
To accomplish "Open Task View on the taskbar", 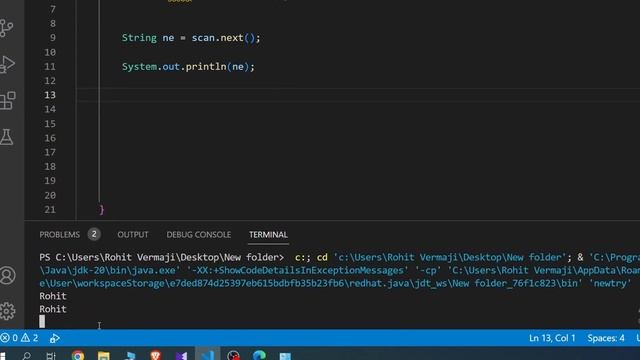I will 51,356.
